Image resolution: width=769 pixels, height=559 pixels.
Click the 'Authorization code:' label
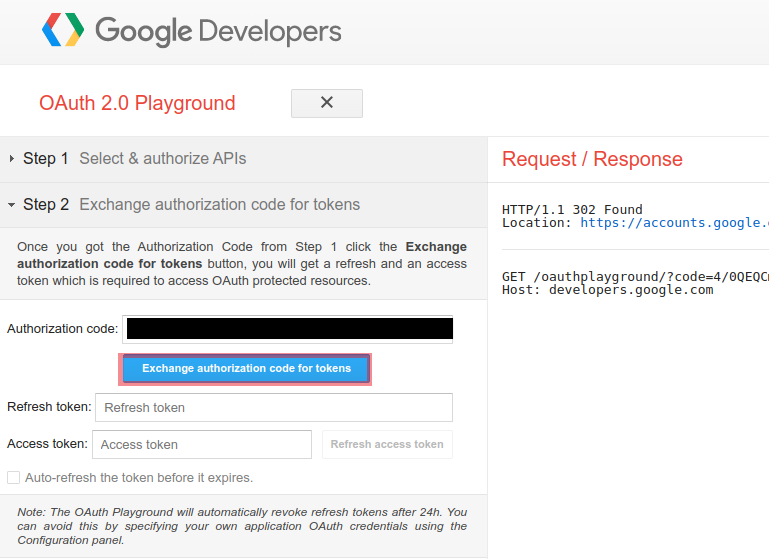(x=62, y=329)
